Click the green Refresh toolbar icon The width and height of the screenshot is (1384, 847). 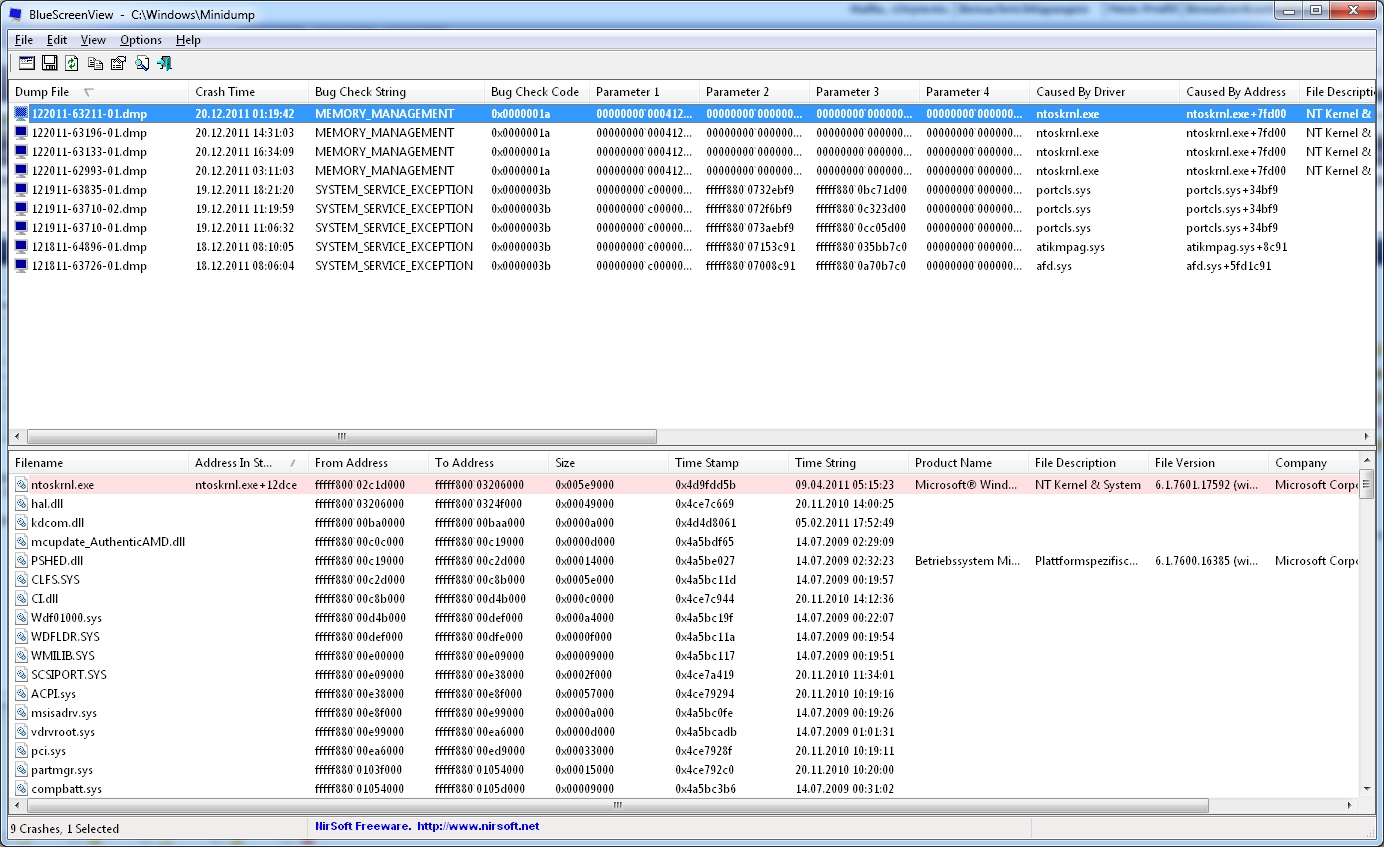tap(72, 64)
